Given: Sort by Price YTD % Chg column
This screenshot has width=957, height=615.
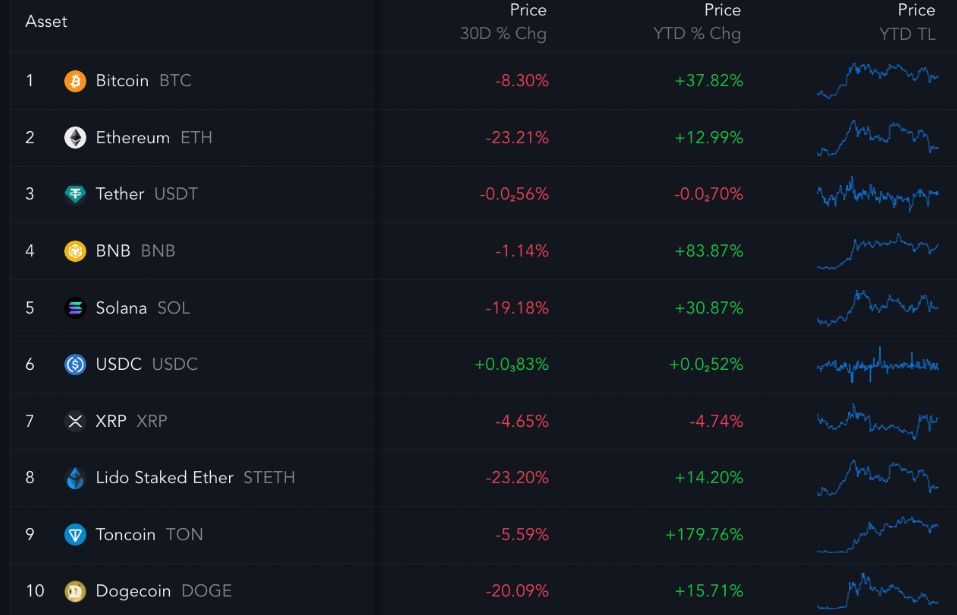Looking at the screenshot, I should pos(698,22).
